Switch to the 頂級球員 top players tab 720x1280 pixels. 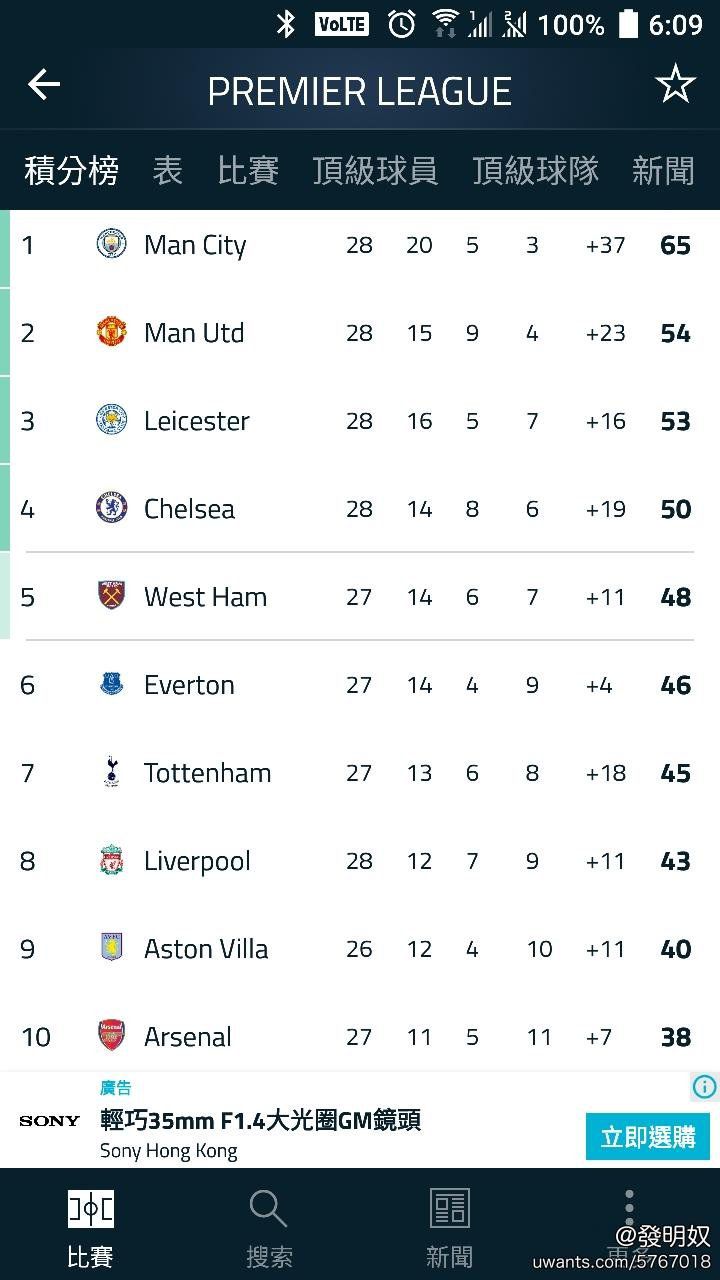375,170
